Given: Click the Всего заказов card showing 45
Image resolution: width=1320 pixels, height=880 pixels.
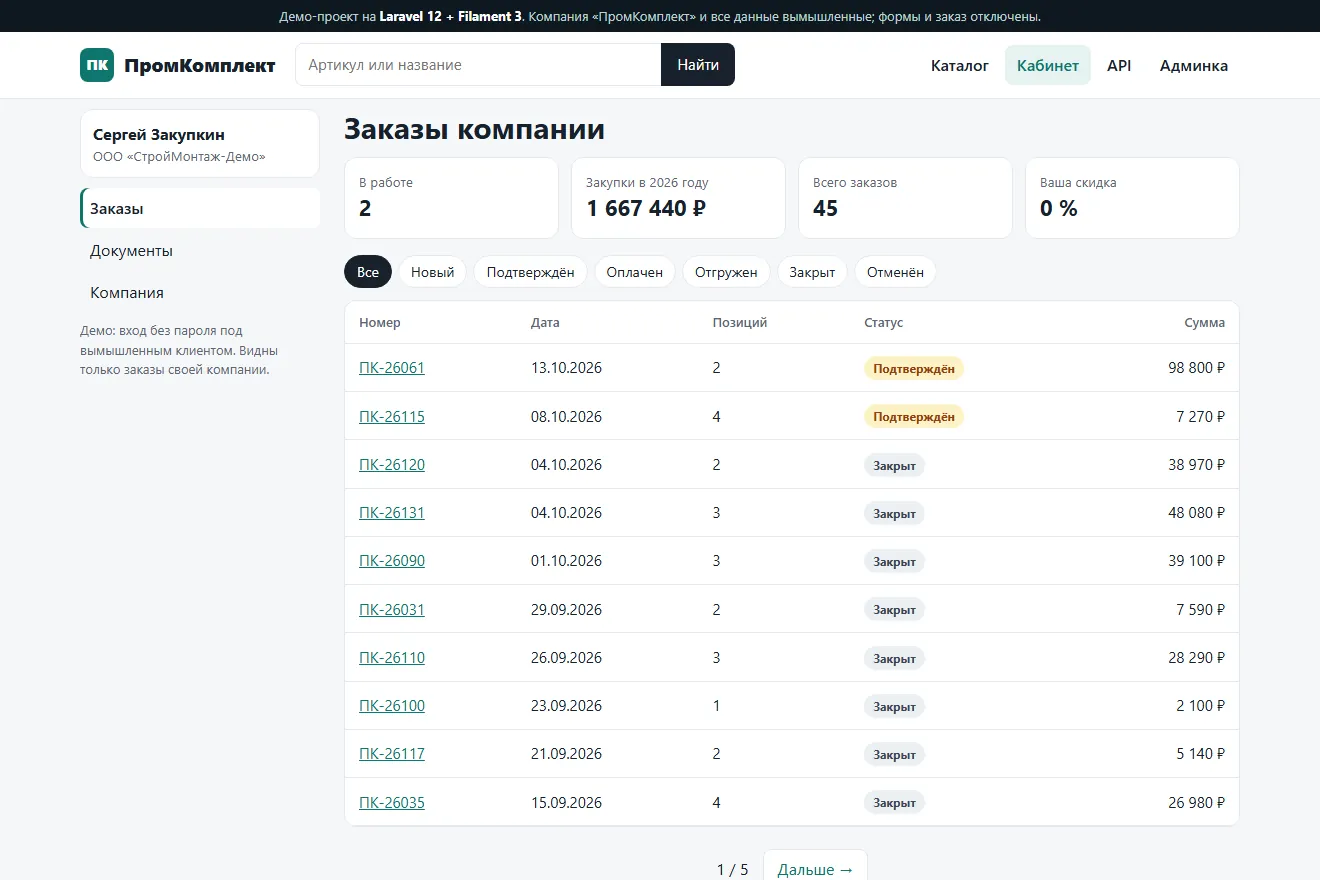Looking at the screenshot, I should point(906,198).
